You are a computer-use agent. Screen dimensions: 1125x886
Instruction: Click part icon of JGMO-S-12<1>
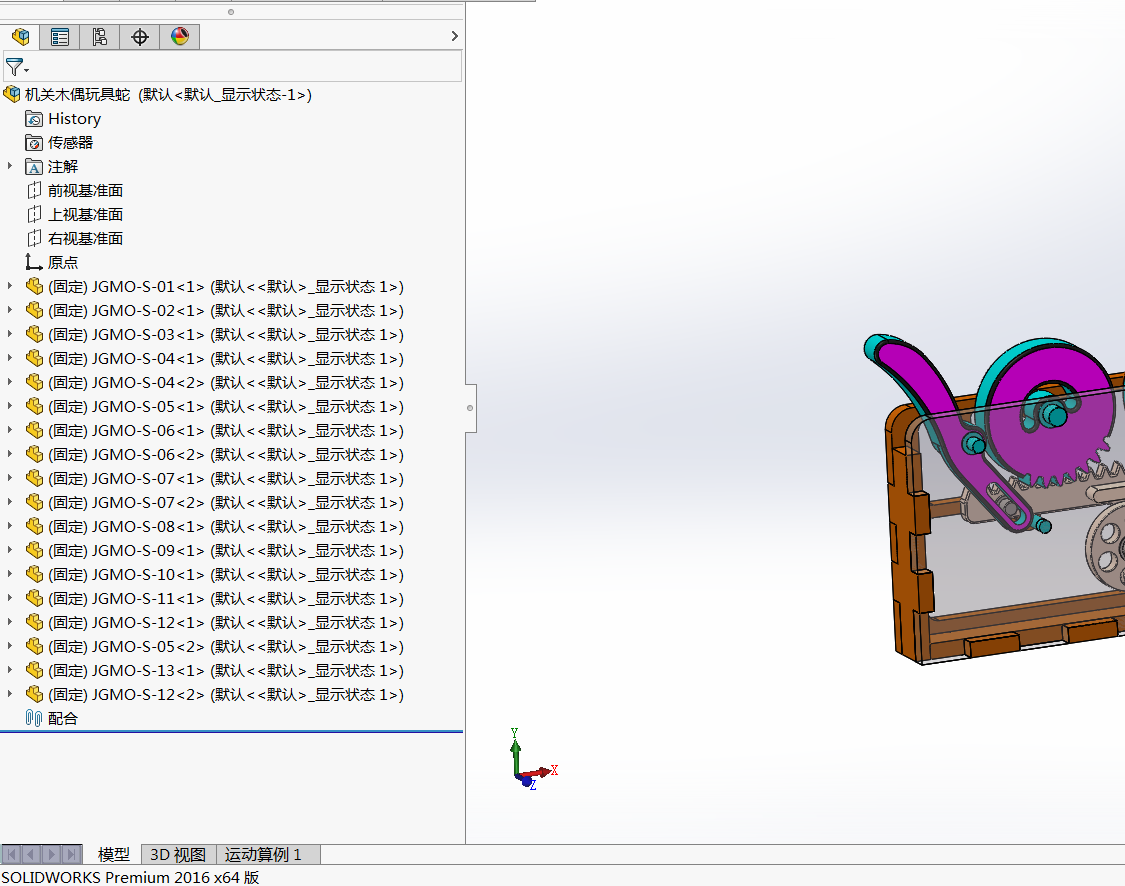[34, 622]
